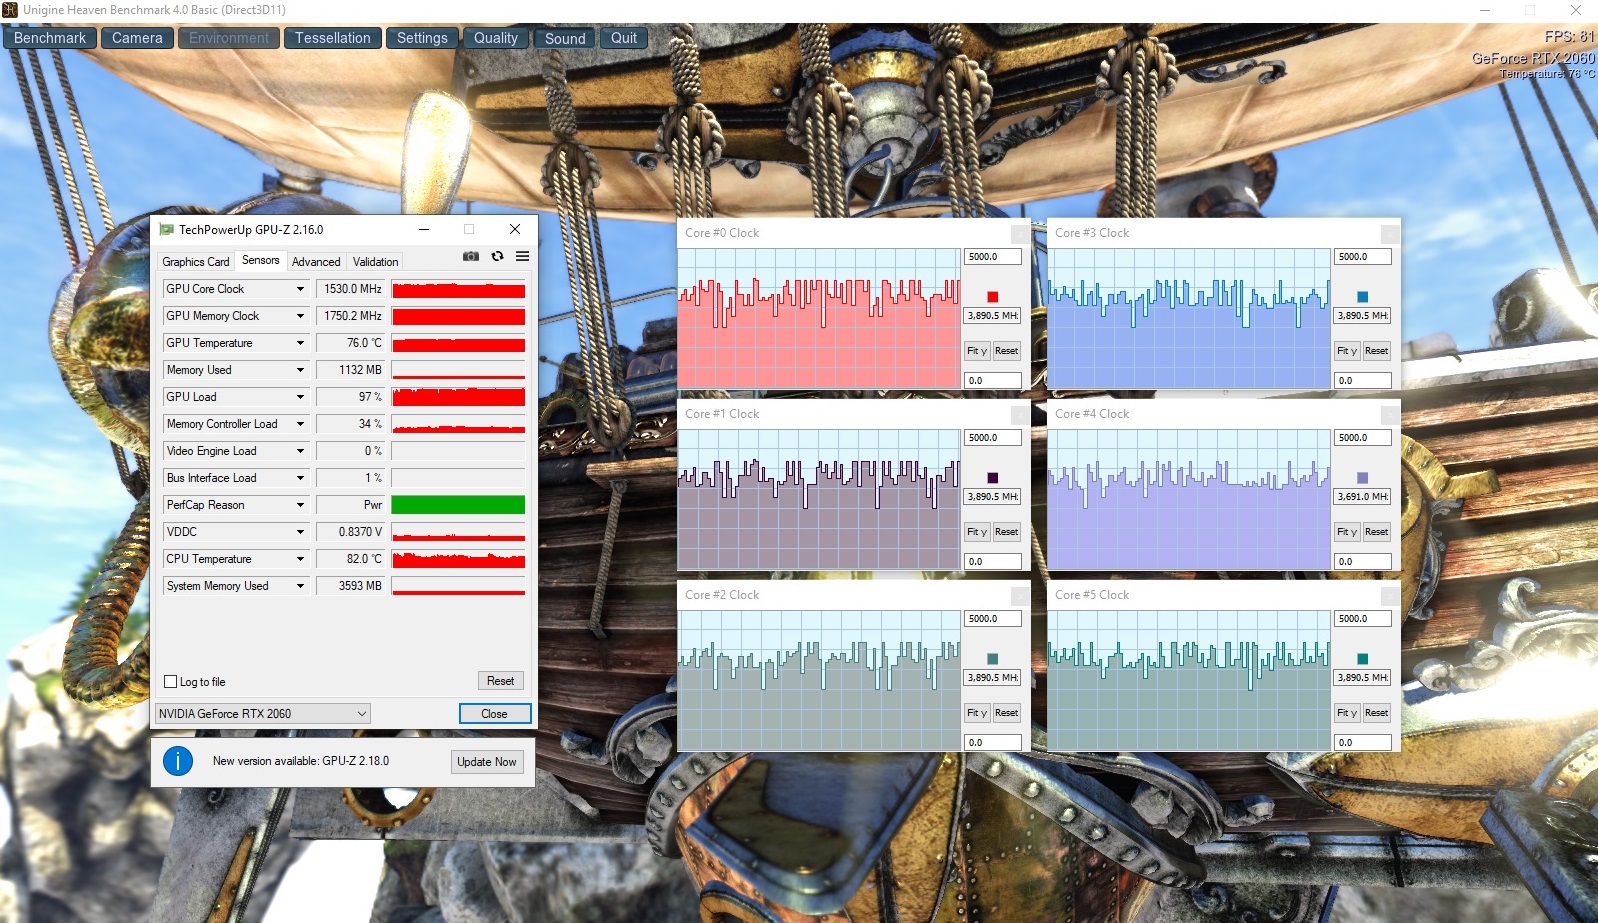Open the GPU Temperature sensor dropdown
The image size is (1598, 923).
click(x=300, y=343)
